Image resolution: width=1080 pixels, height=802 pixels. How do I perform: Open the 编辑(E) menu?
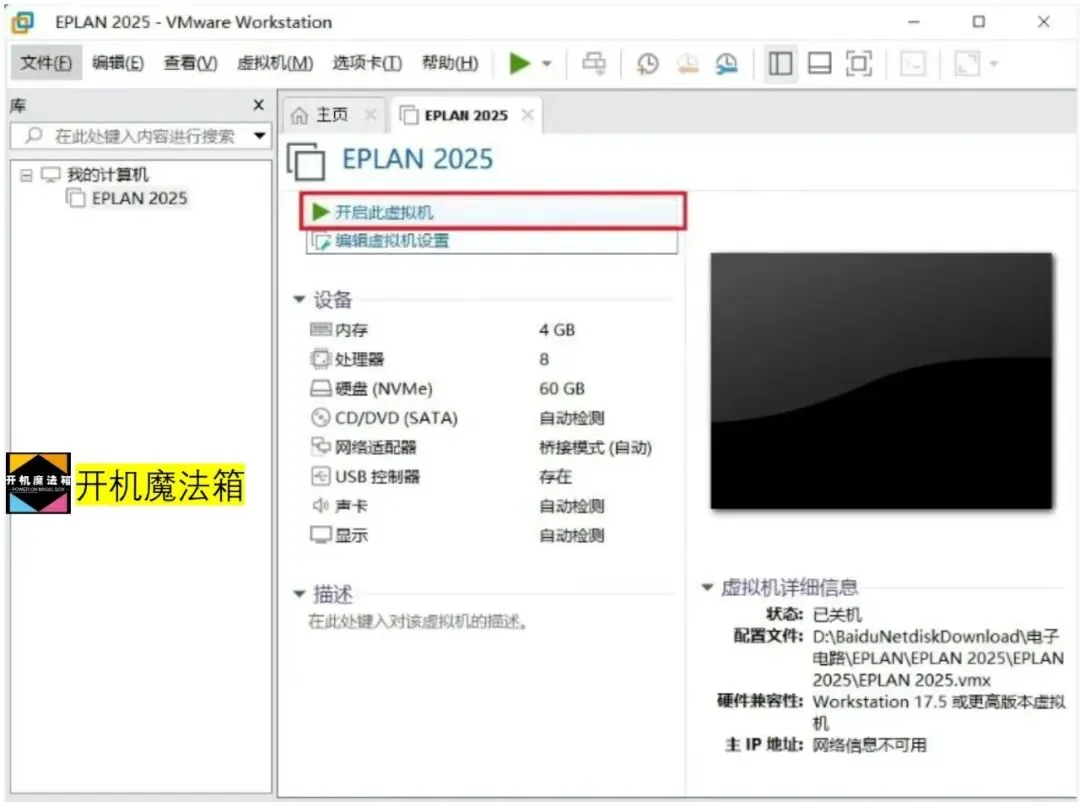(x=118, y=63)
